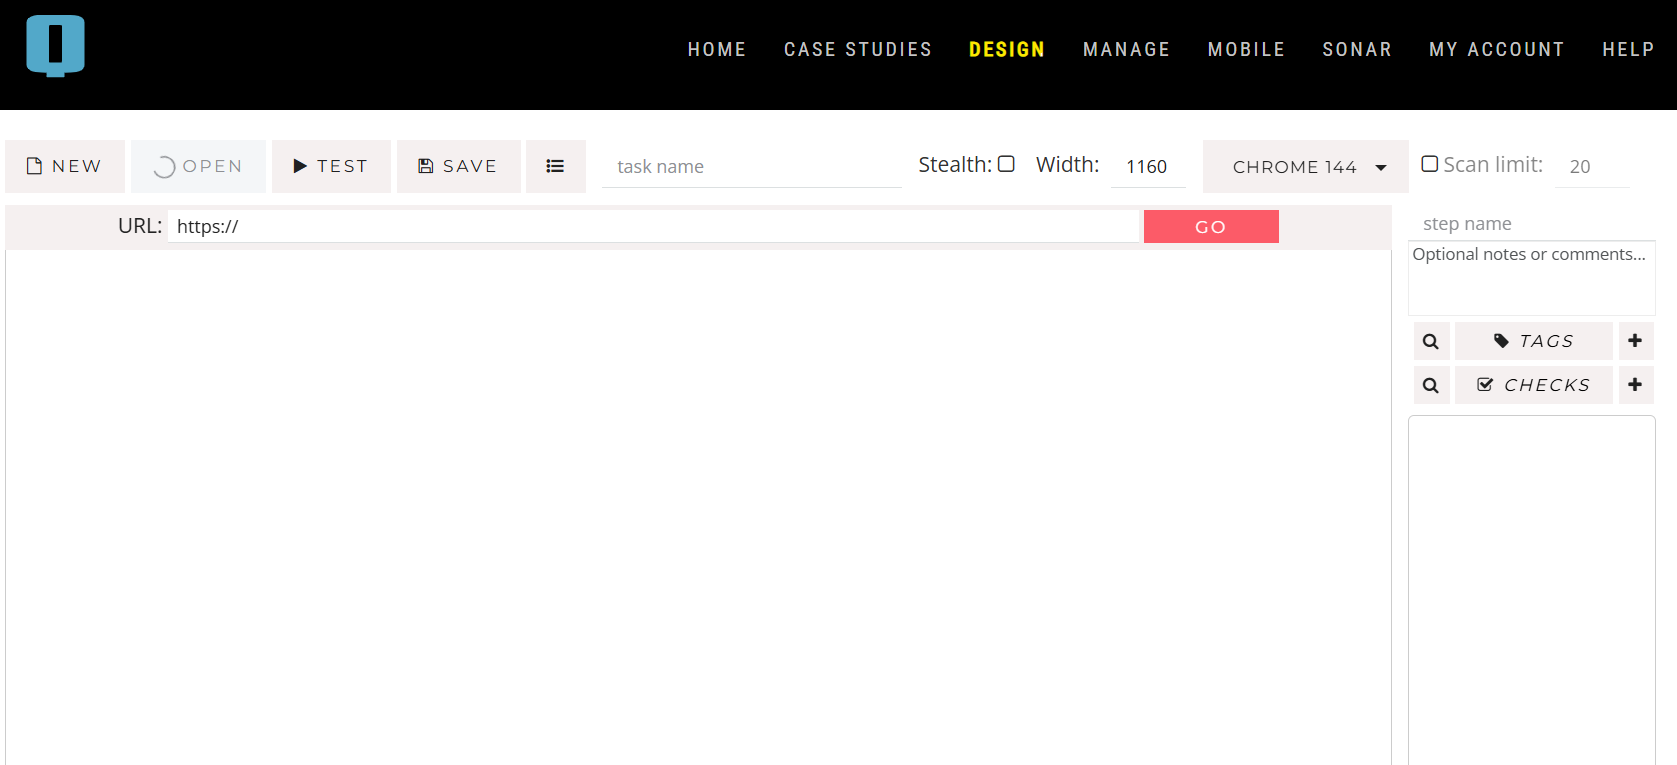This screenshot has height=765, width=1677.
Task: Click the plus icon to add tag
Action: [1635, 341]
